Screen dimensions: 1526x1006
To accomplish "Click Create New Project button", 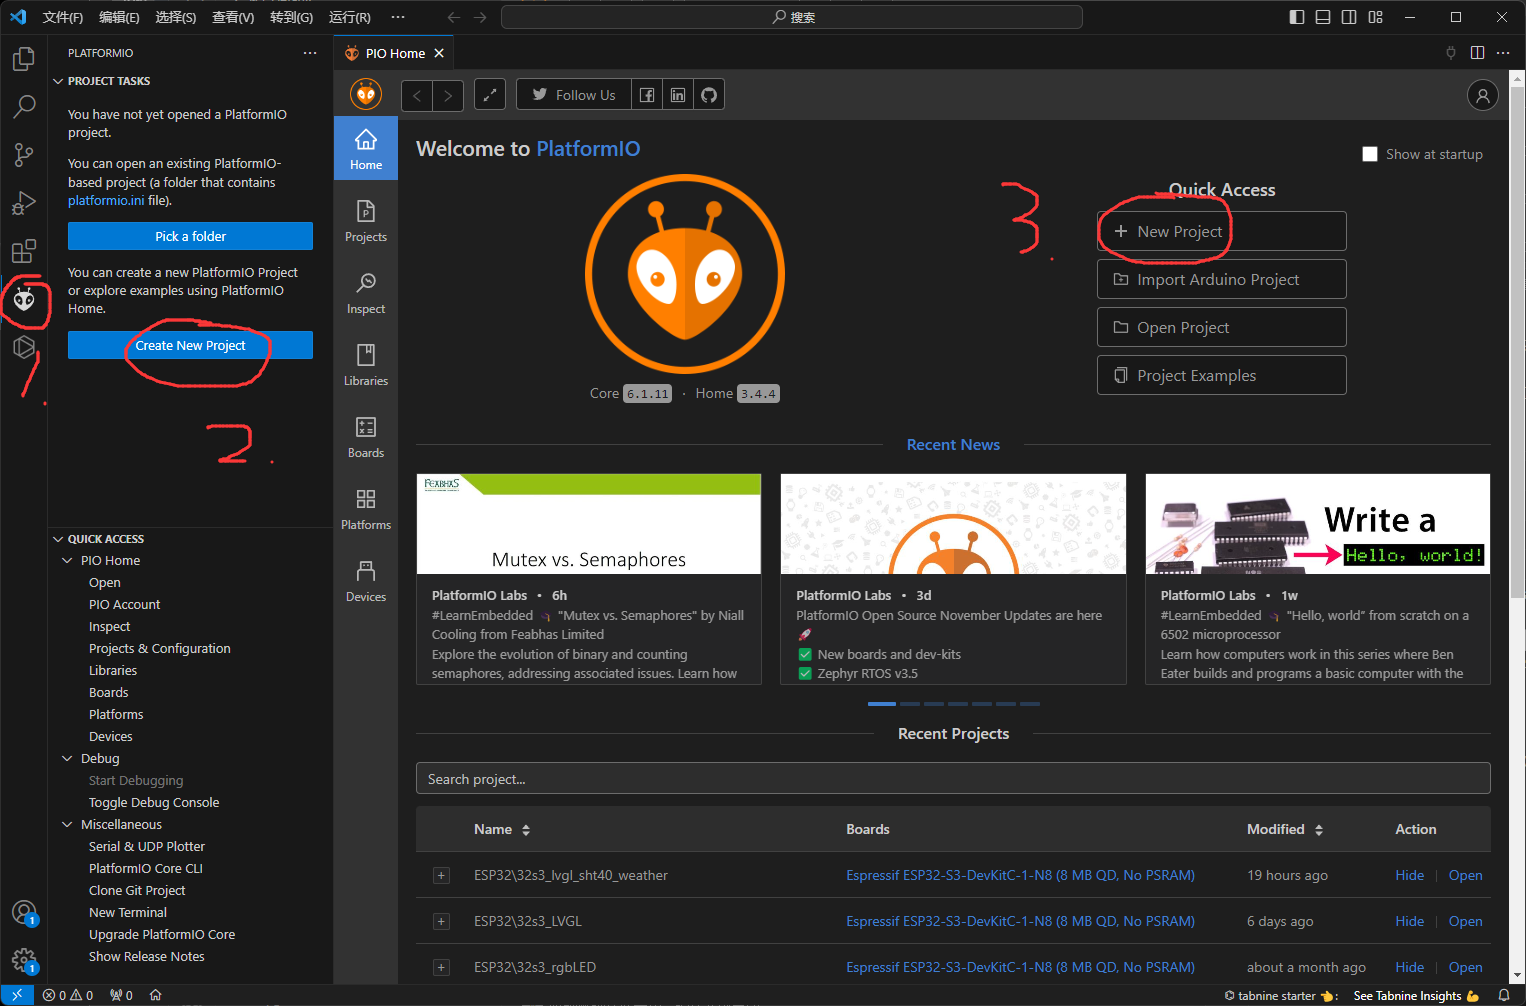I will tap(190, 345).
